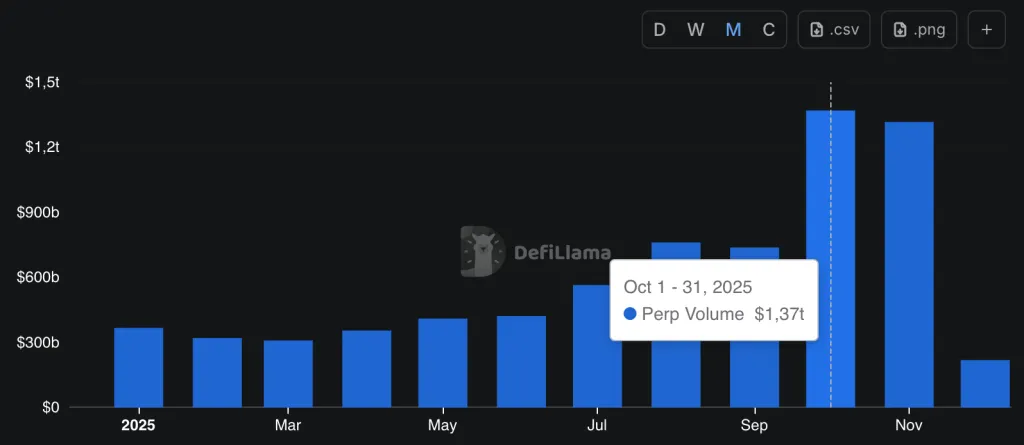Click the June 2025 volume bar
The width and height of the screenshot is (1024, 445).
pos(521,362)
